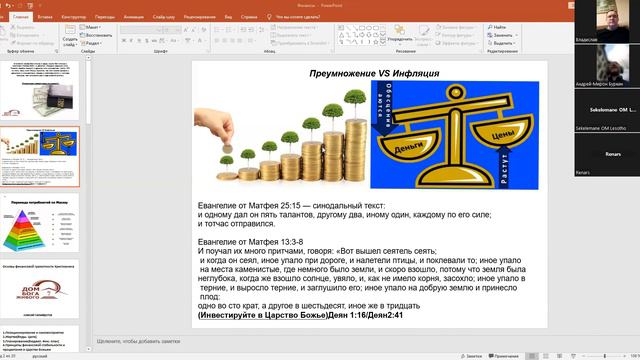Open the font color picker
The width and height of the screenshot is (640, 360).
(200, 40)
